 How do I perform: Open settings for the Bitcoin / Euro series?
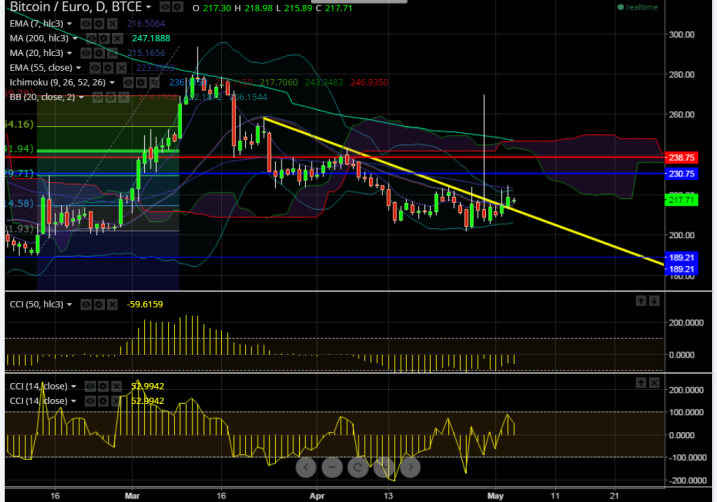point(177,7)
